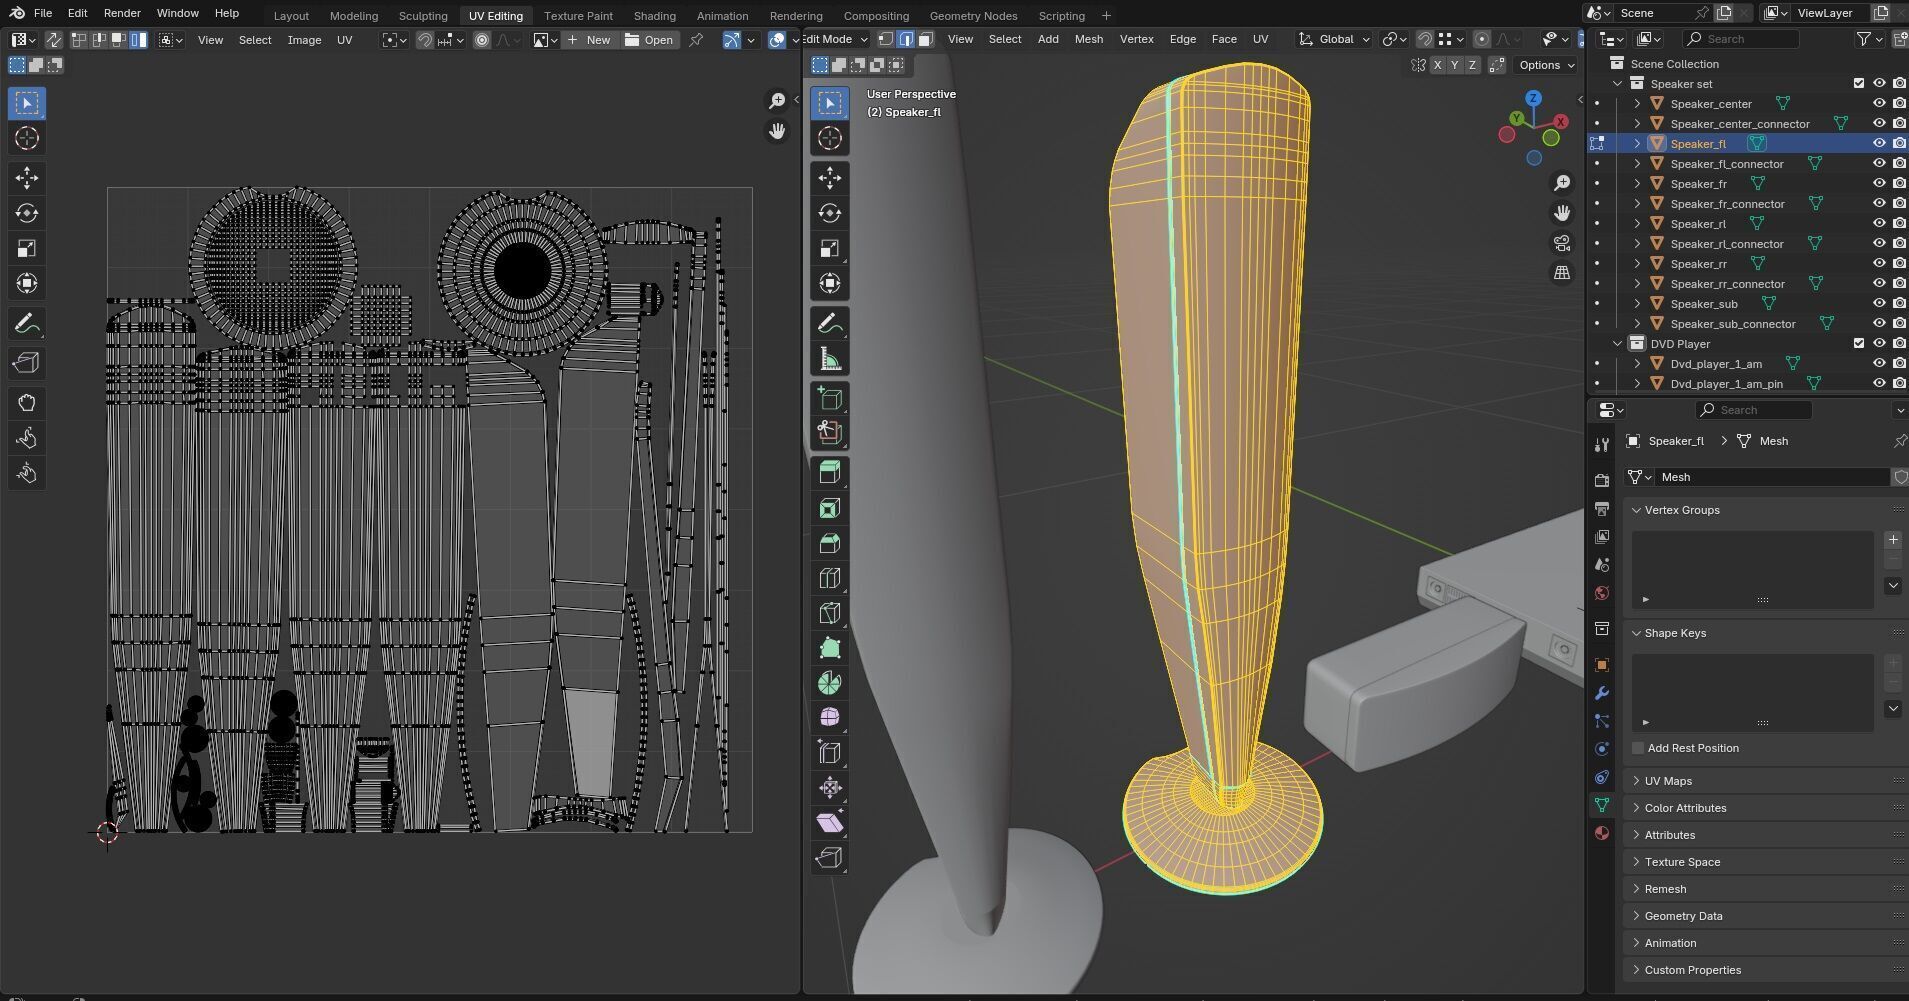Expand the Speaker_center outliner item
The width and height of the screenshot is (1909, 1001).
(1637, 104)
